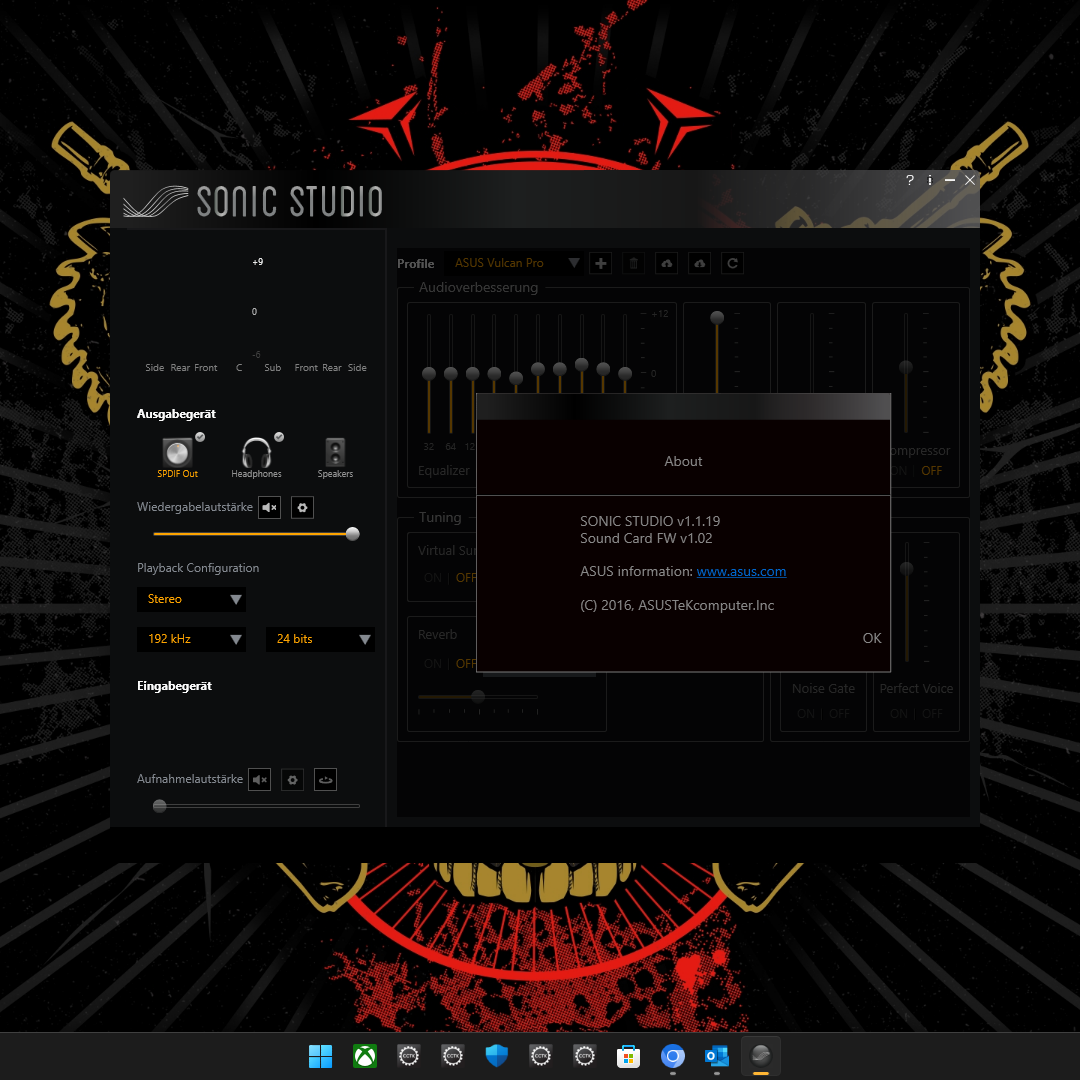Open Microsoft Store from taskbar
This screenshot has width=1080, height=1080.
(628, 1055)
